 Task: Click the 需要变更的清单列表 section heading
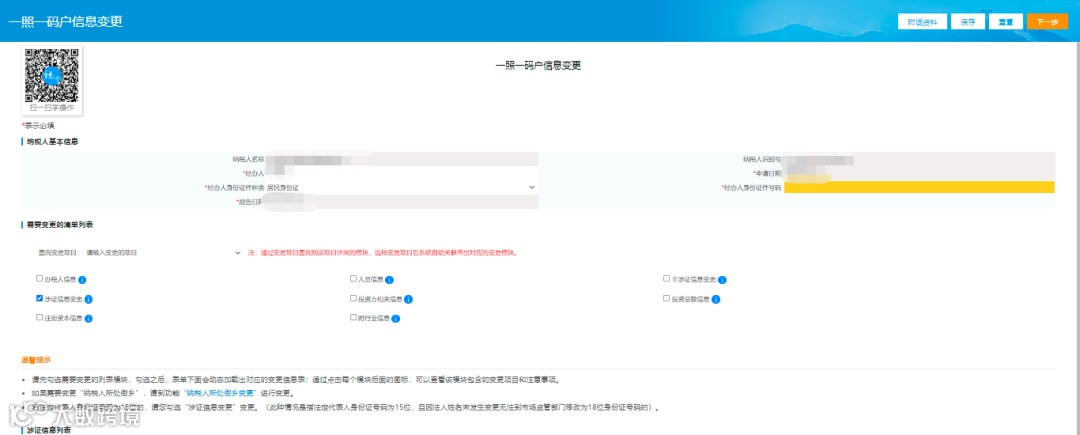59,225
